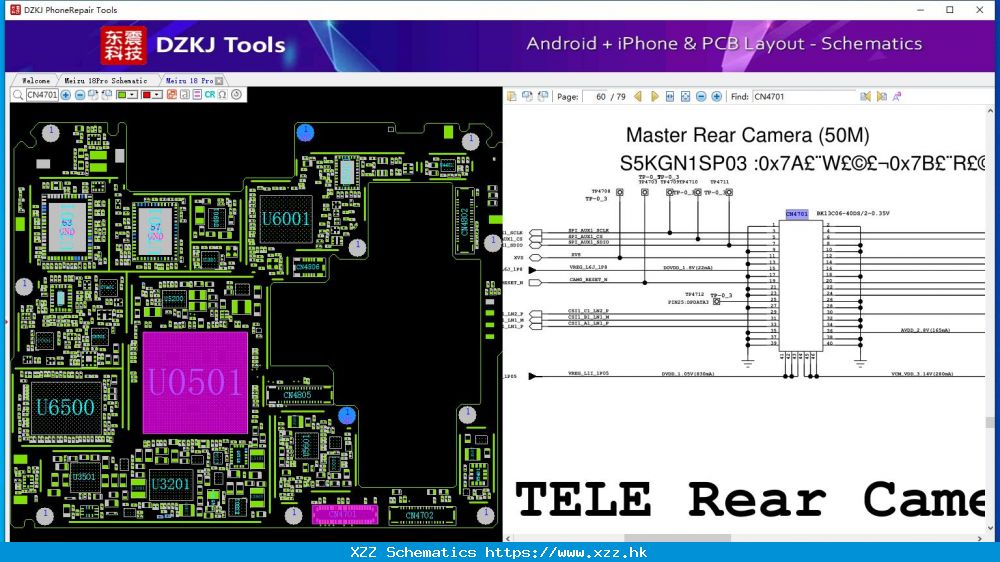Viewport: 1000px width, 562px height.
Task: Click the Find field containing CN4701
Action: (x=804, y=96)
